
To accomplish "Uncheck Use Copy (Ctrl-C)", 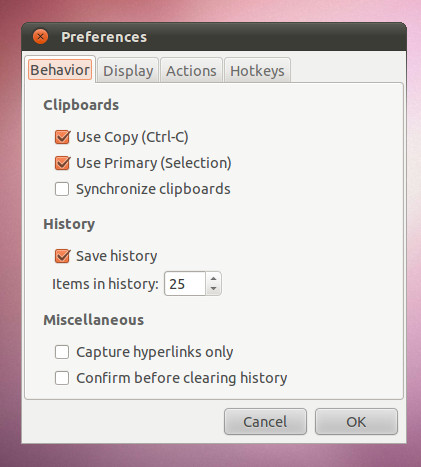I will (x=62, y=137).
